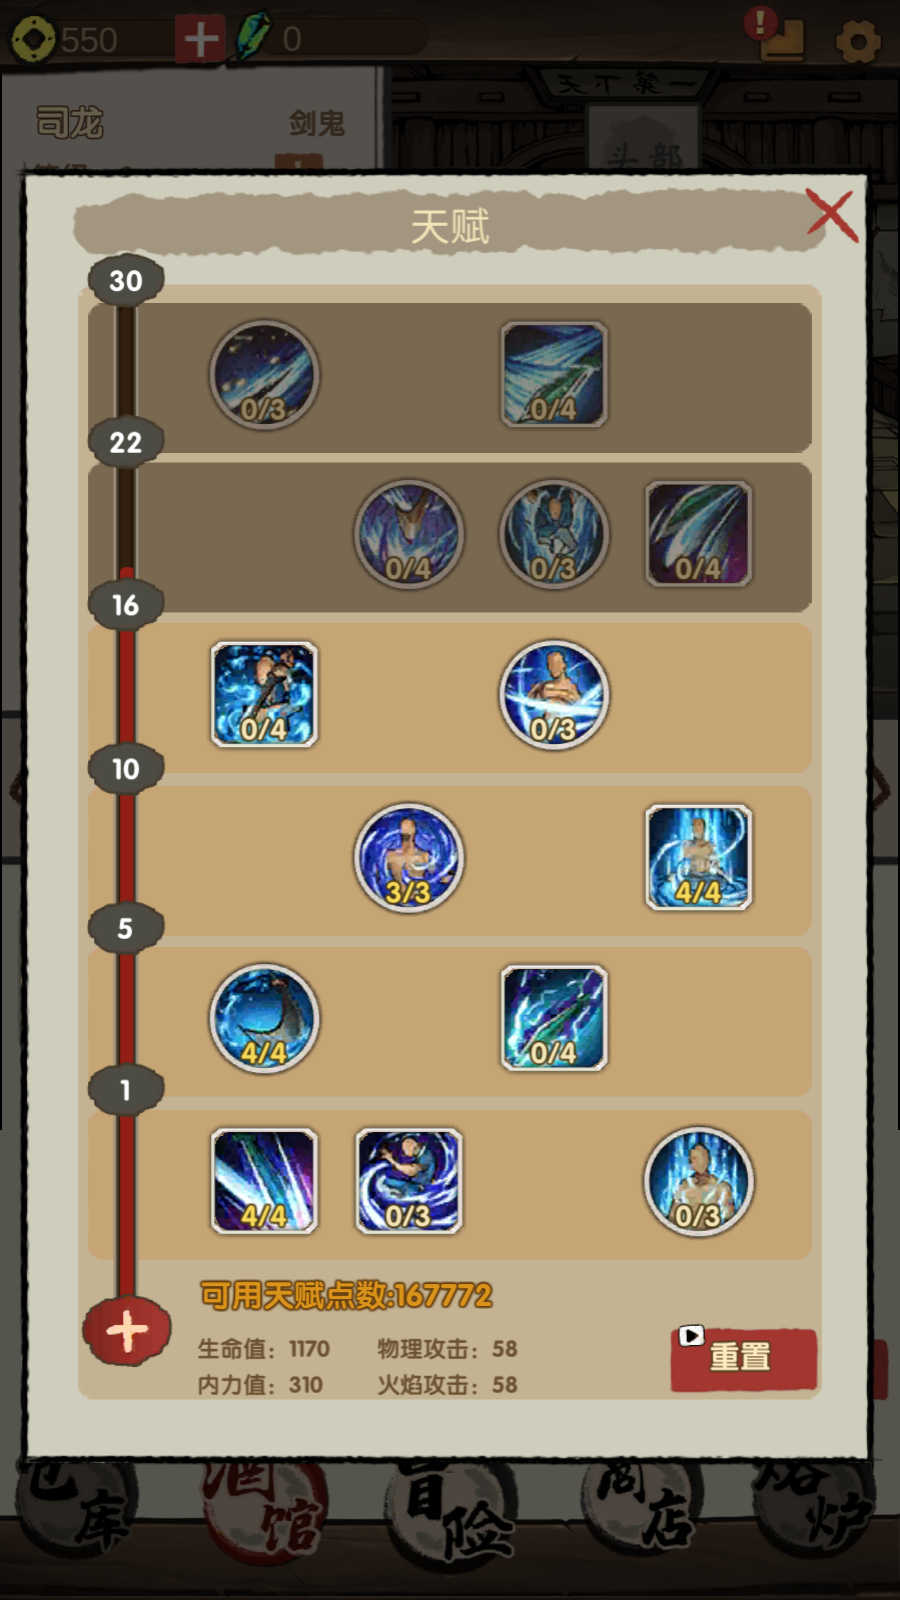The height and width of the screenshot is (1600, 900).
Task: Choose the standing aura talent 0/3 in the bottom row
Action: 698,1181
